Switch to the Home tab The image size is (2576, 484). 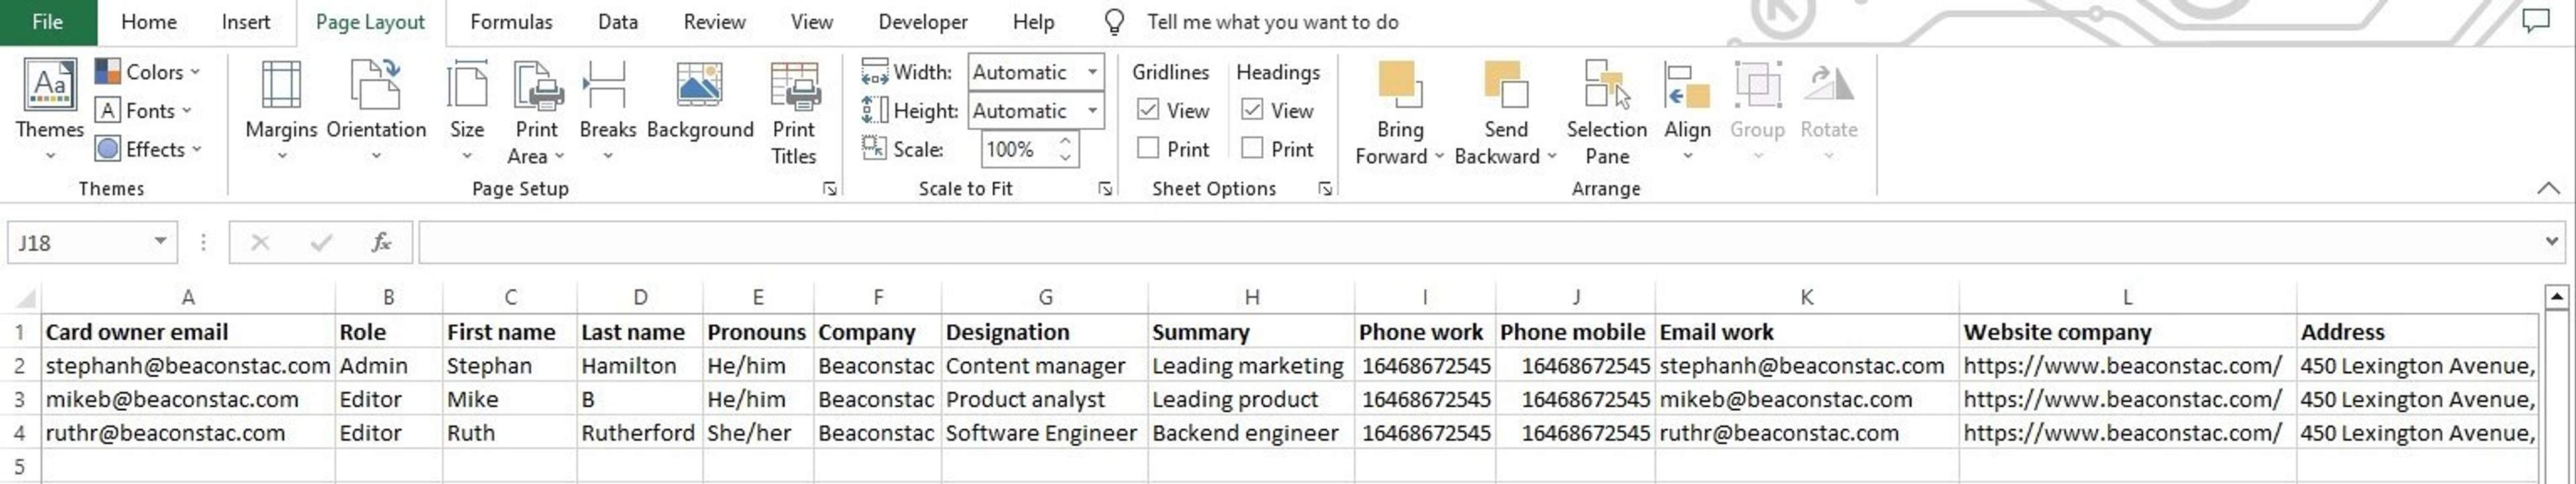149,22
